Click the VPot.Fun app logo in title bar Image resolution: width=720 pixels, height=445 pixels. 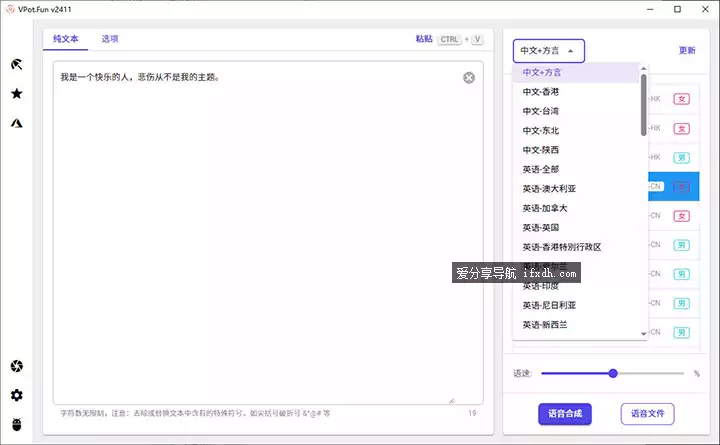point(10,9)
